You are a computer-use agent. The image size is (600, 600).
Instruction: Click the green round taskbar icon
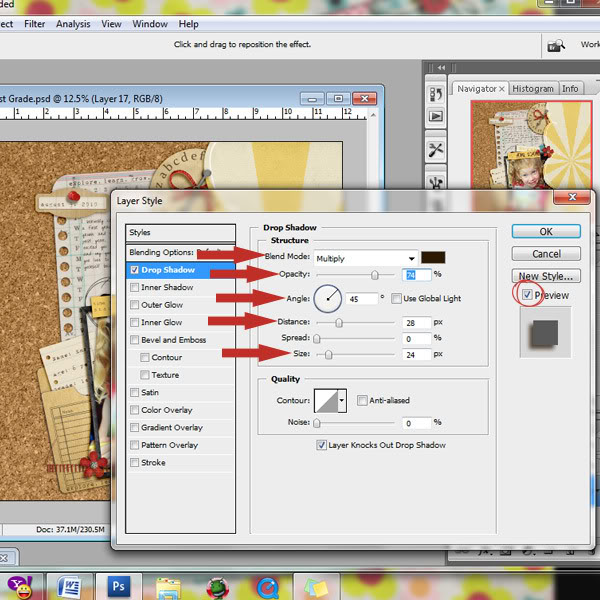(x=218, y=588)
